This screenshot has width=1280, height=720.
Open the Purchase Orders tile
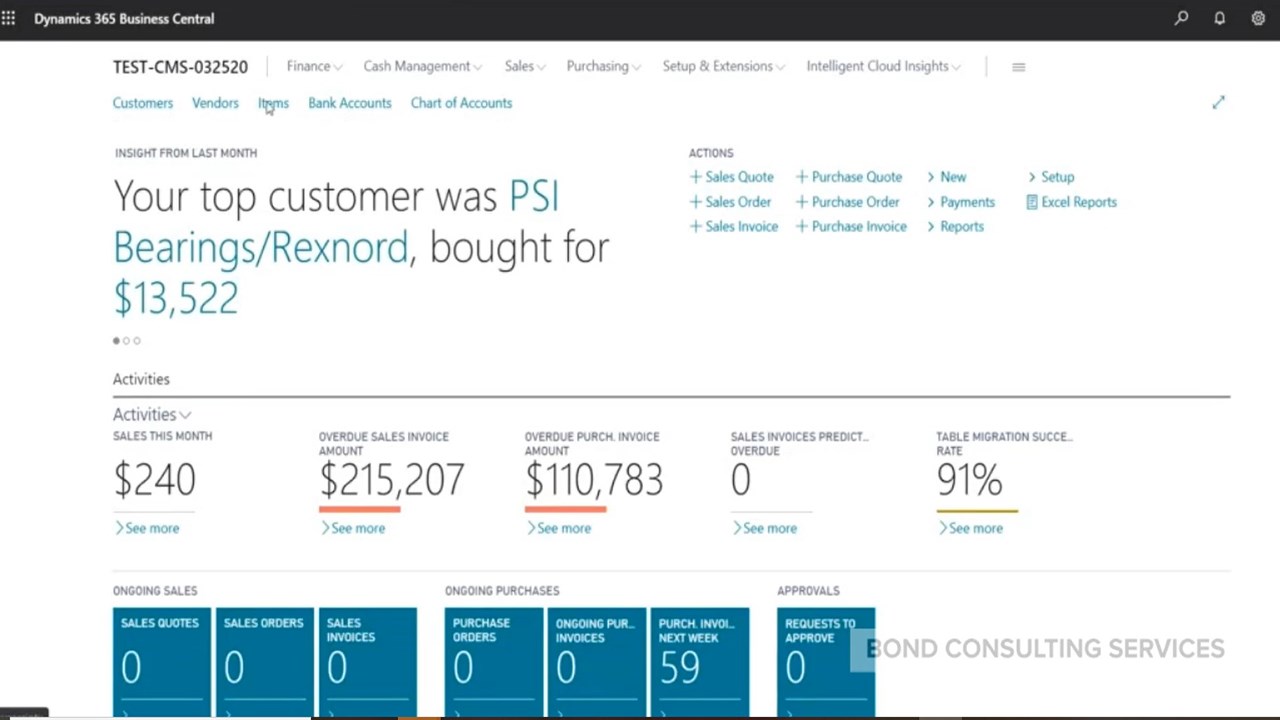pyautogui.click(x=494, y=662)
